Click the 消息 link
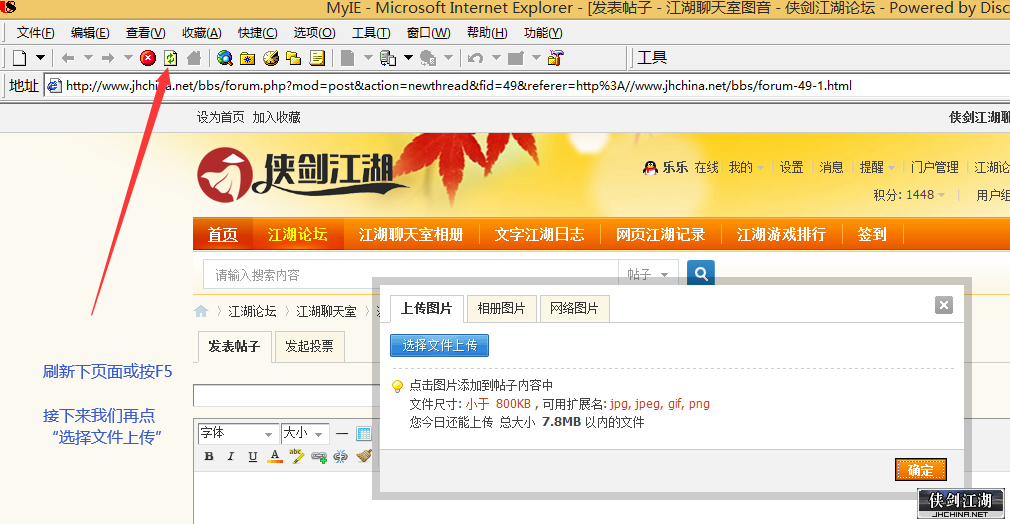This screenshot has height=524, width=1010. 832,168
